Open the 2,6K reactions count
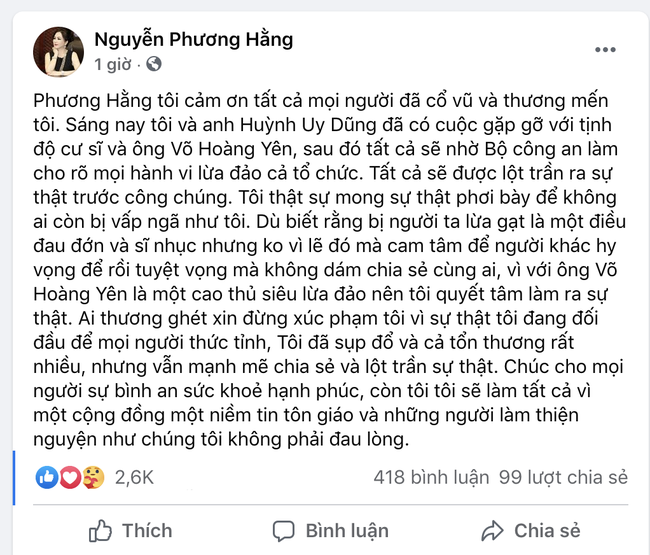650x555 pixels. point(132,478)
